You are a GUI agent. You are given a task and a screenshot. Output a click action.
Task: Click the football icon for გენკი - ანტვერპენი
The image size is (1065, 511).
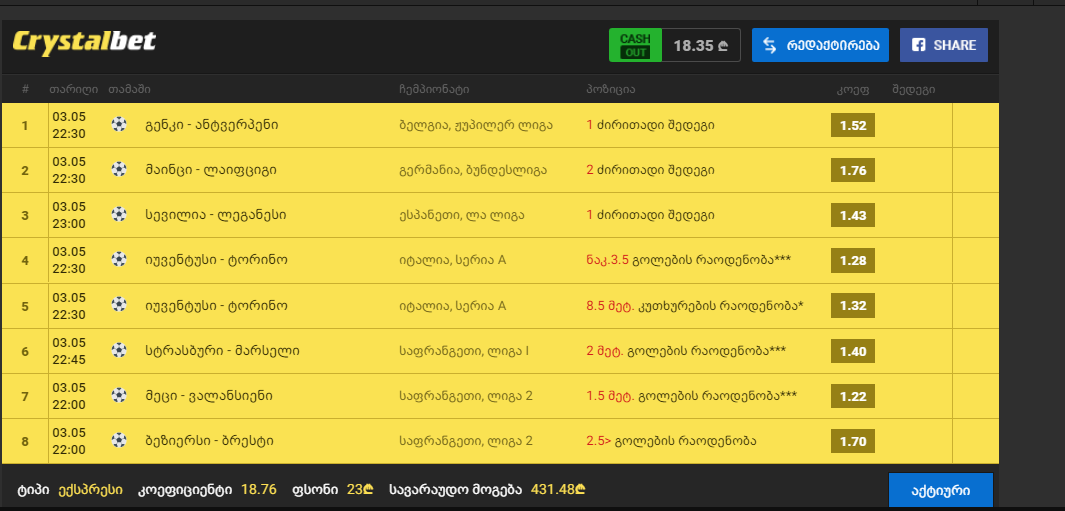pos(119,124)
